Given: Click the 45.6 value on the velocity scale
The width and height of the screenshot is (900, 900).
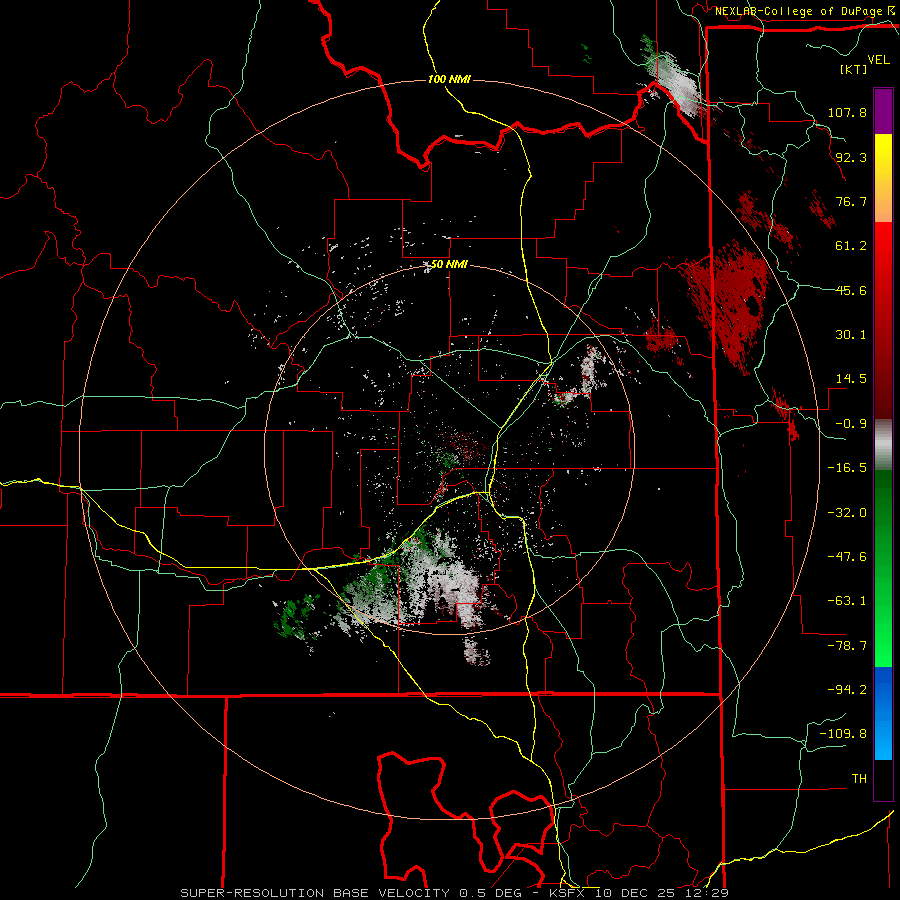Looking at the screenshot, I should coord(851,290).
